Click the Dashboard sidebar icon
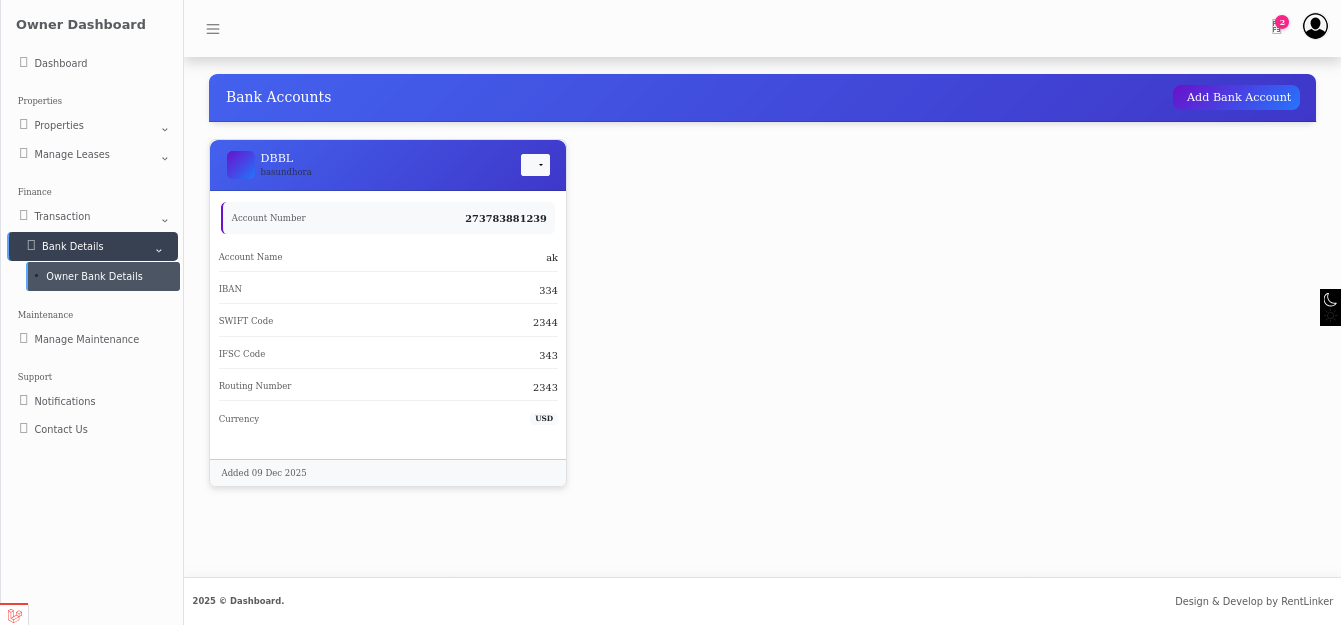The width and height of the screenshot is (1341, 625). click(24, 63)
